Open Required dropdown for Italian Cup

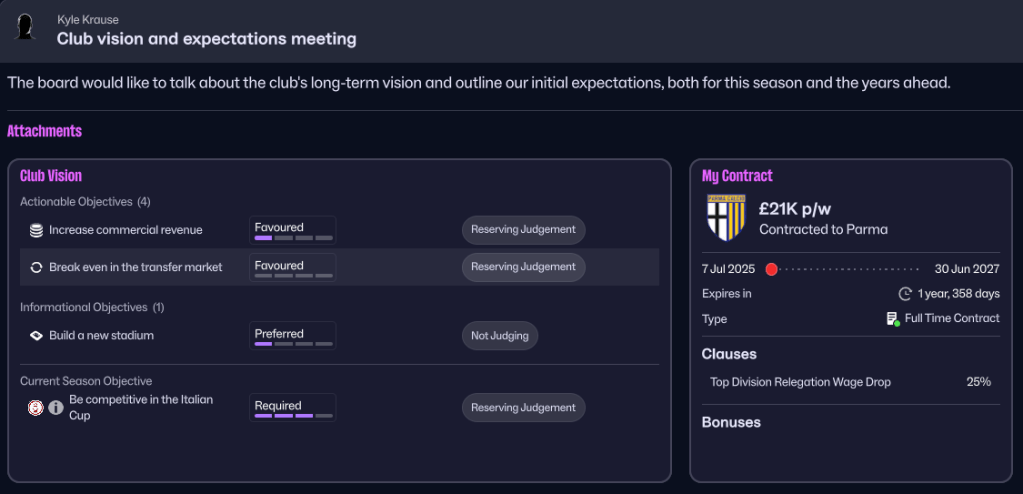pos(292,407)
